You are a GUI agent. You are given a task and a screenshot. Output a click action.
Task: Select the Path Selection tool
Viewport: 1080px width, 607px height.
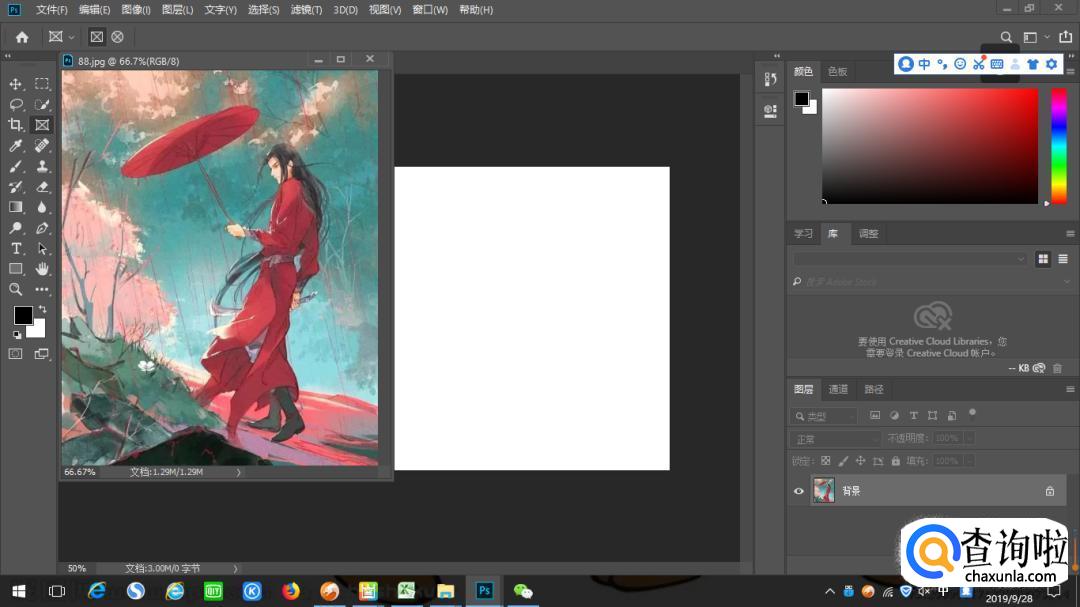click(x=42, y=248)
